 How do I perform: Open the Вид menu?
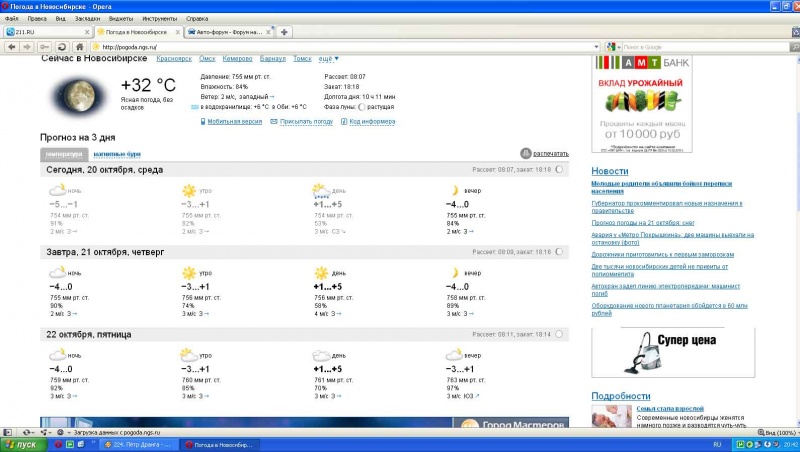60,19
